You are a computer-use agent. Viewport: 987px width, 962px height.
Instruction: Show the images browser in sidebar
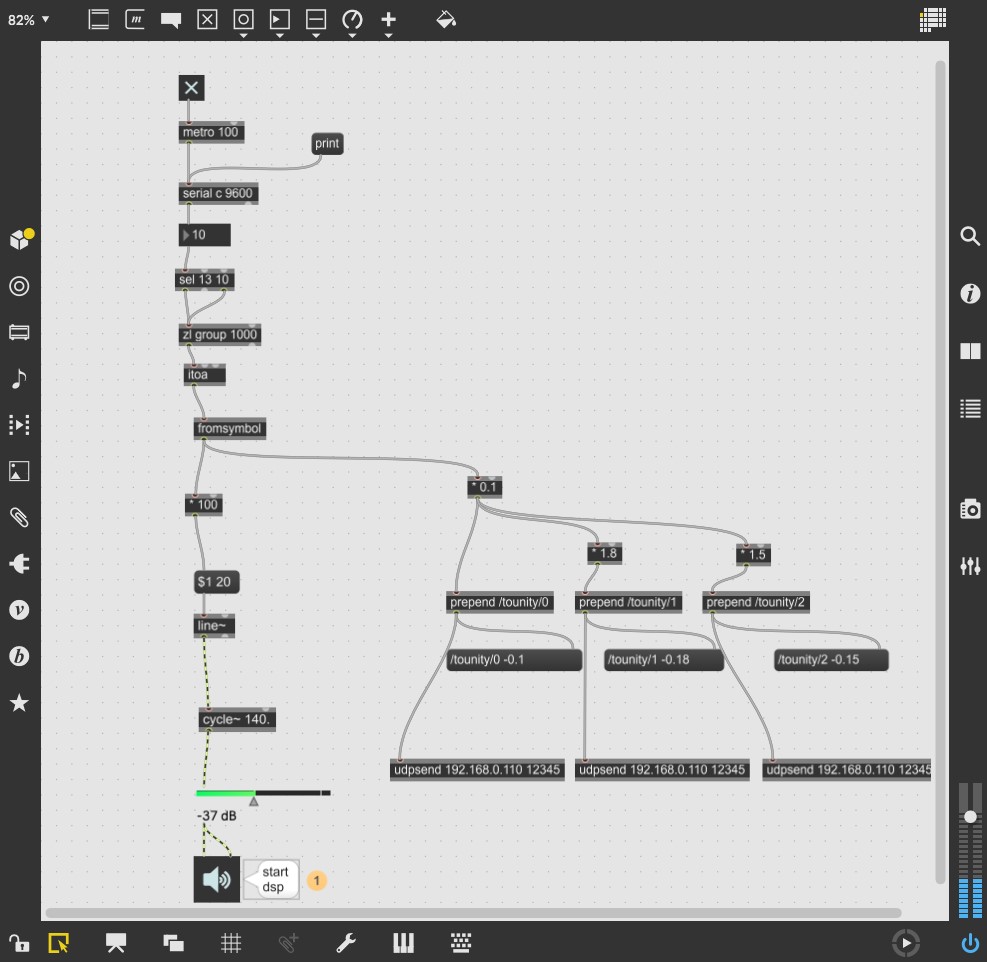tap(19, 471)
